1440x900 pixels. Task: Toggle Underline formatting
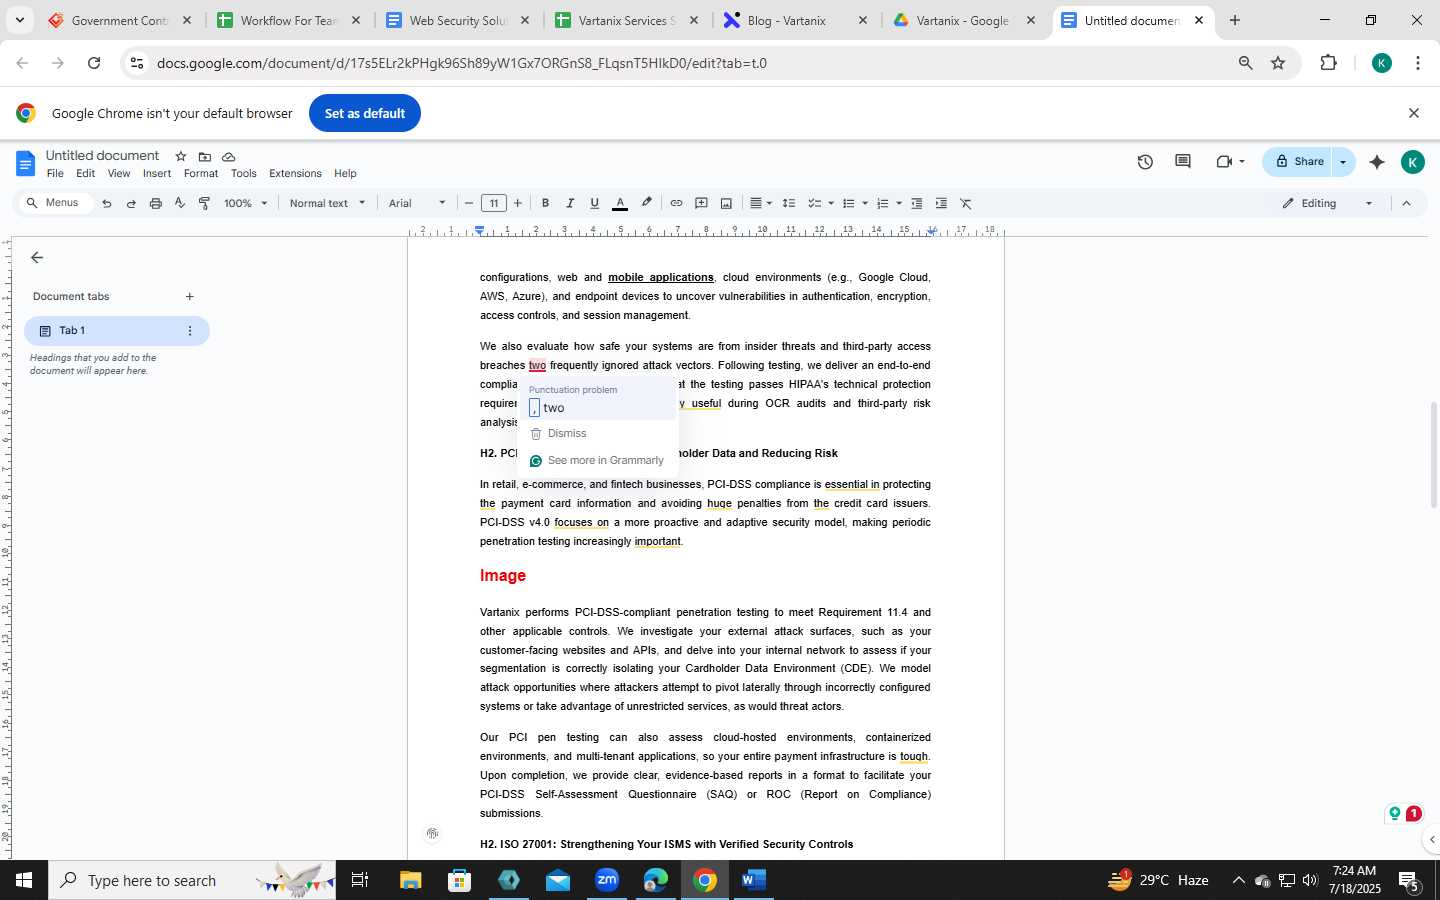pyautogui.click(x=594, y=203)
